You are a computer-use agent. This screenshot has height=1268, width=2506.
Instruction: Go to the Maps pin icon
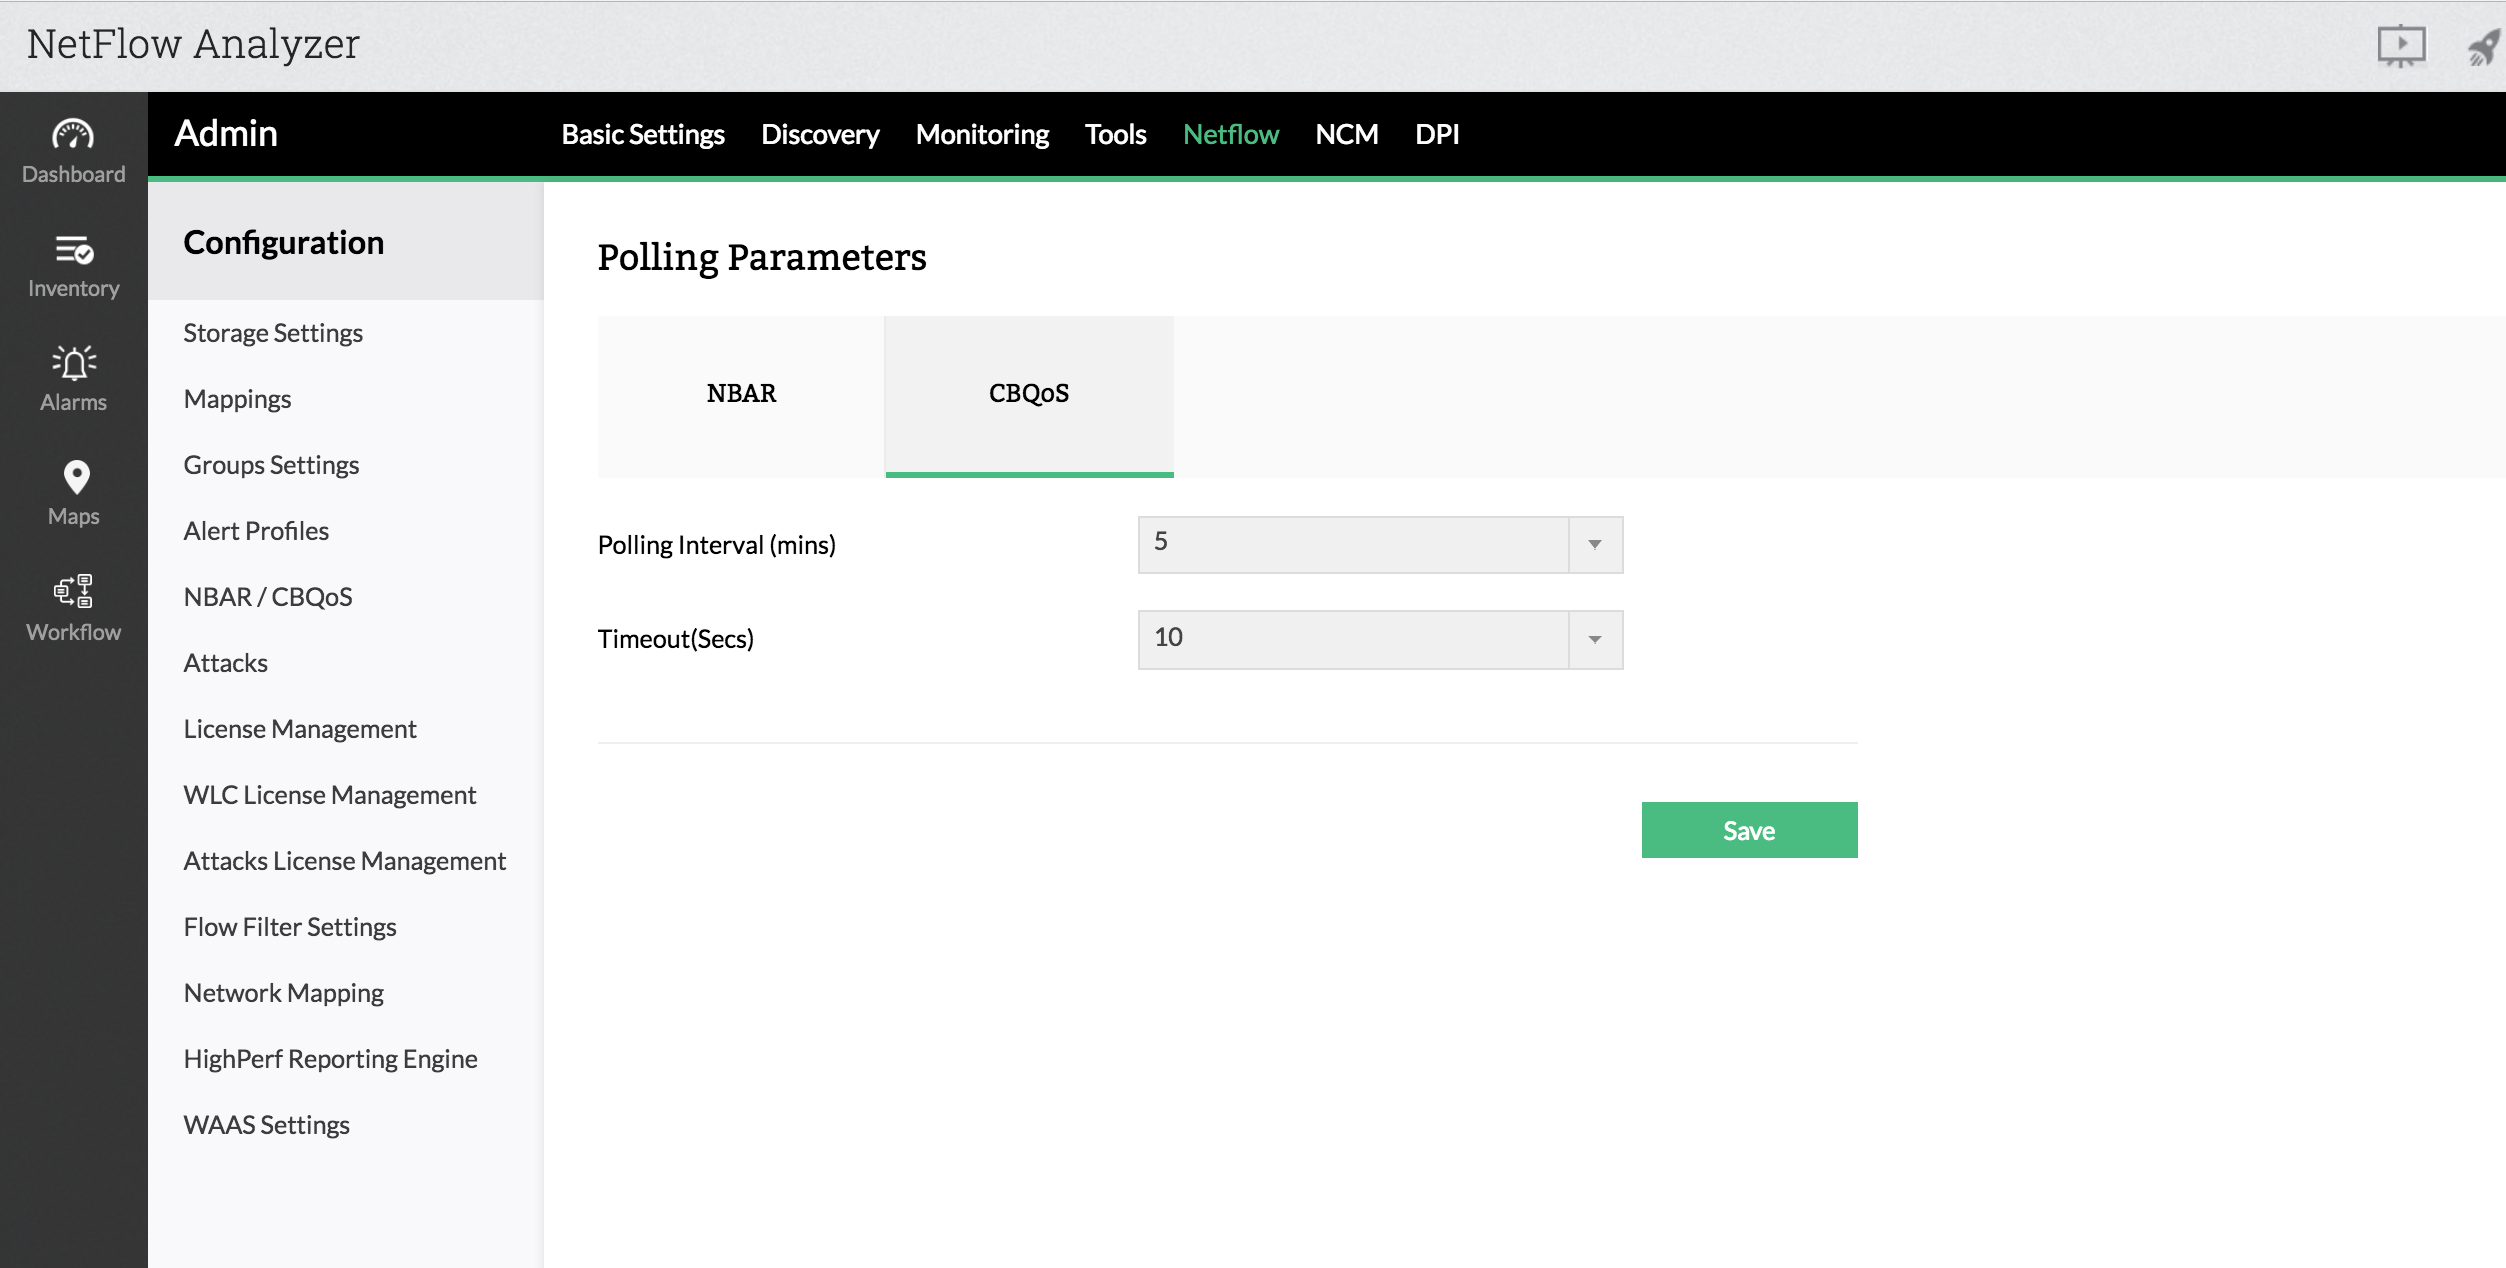[75, 477]
